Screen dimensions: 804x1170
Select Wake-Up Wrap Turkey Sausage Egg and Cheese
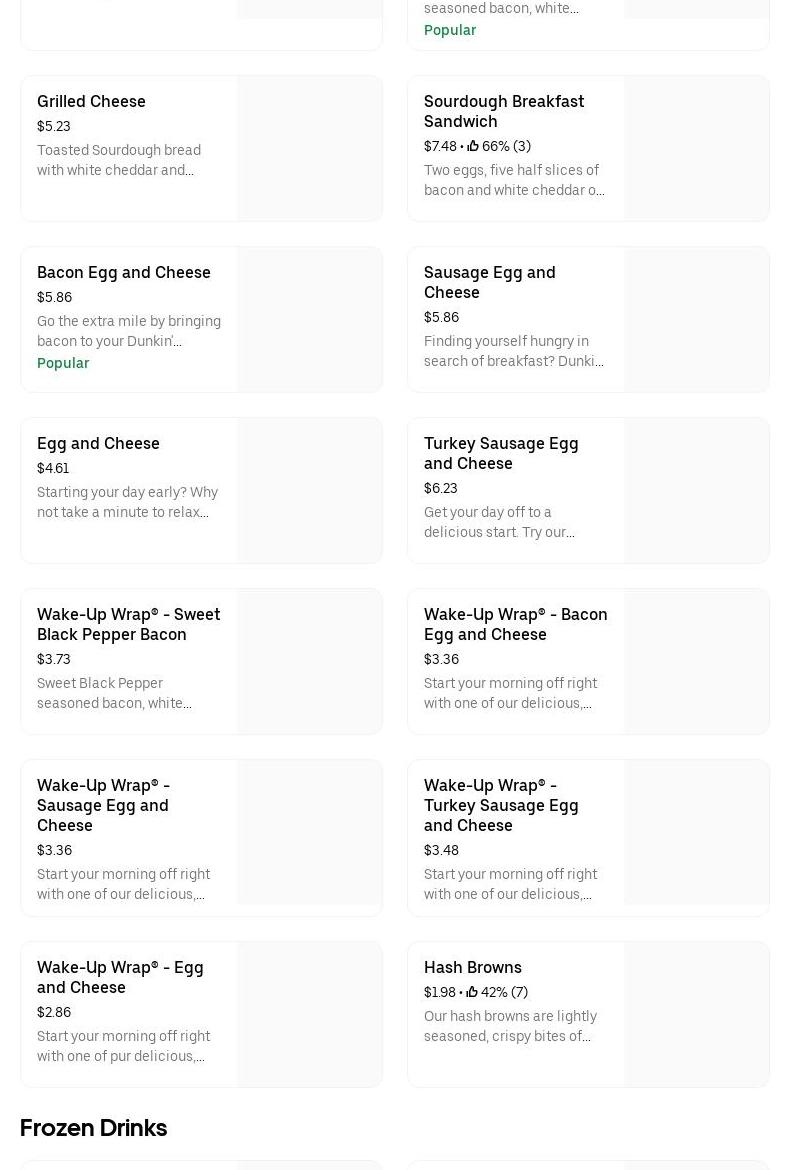click(x=500, y=805)
